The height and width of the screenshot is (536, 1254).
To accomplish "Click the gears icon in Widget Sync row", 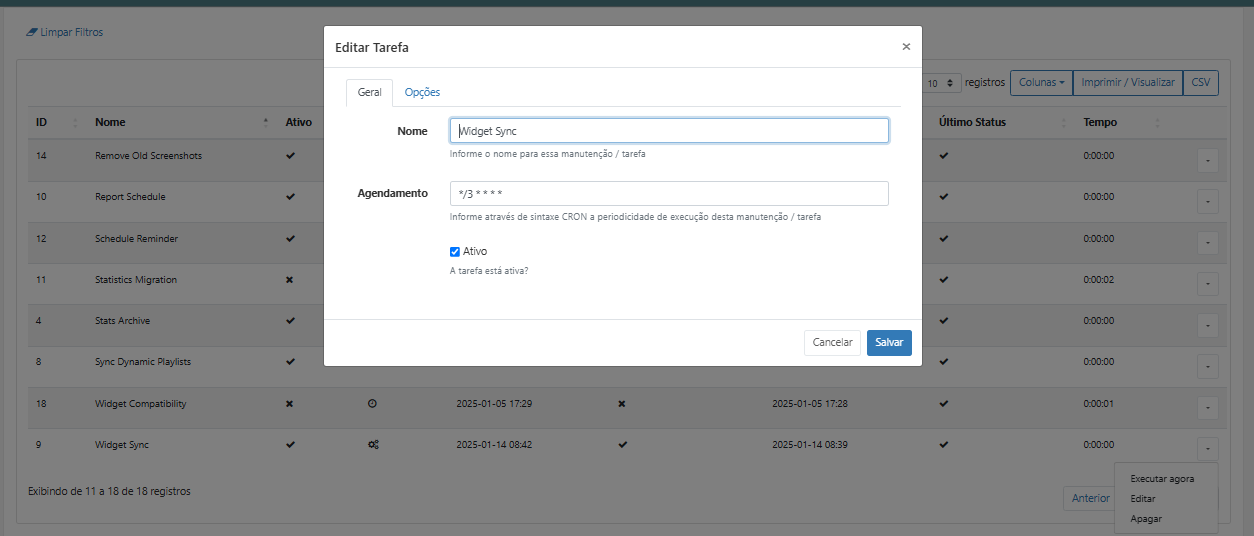I will tap(373, 445).
